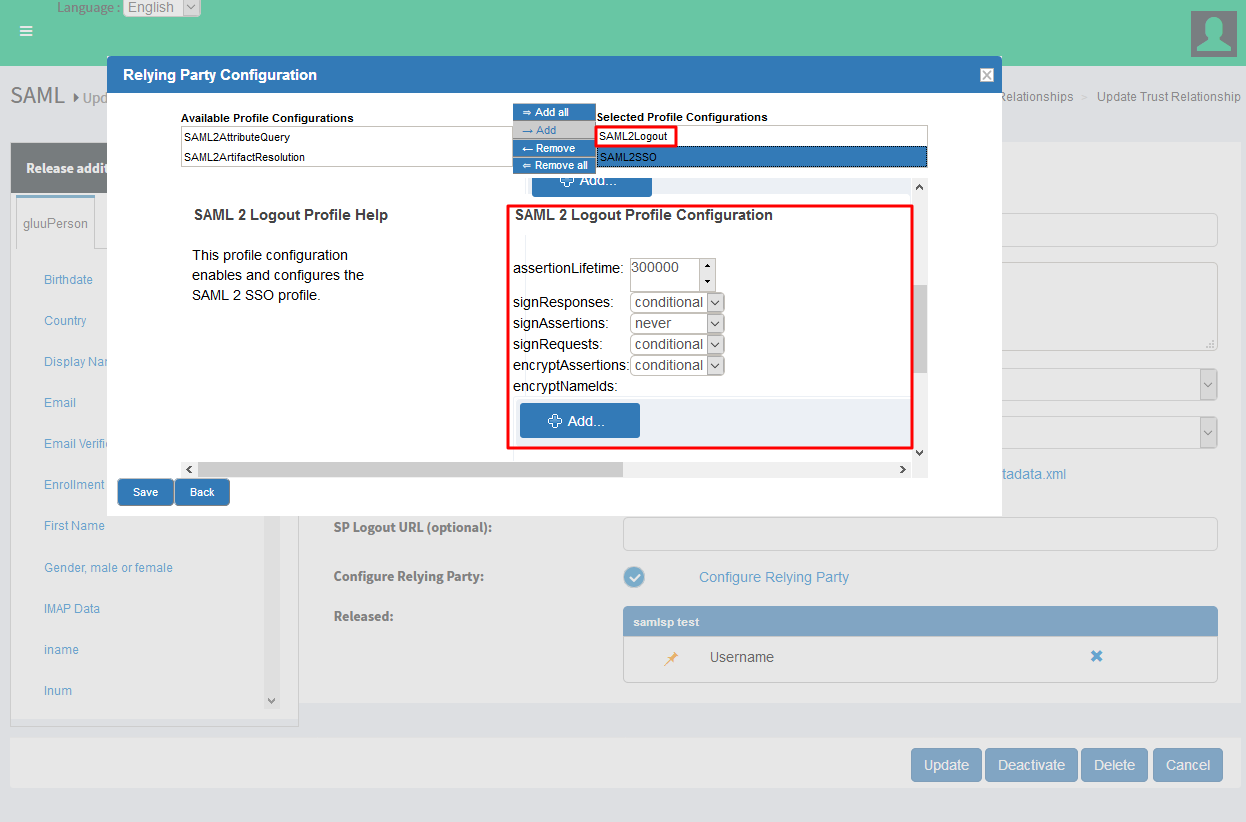1246x822 pixels.
Task: Select the Enrollment attribute
Action: 74,485
